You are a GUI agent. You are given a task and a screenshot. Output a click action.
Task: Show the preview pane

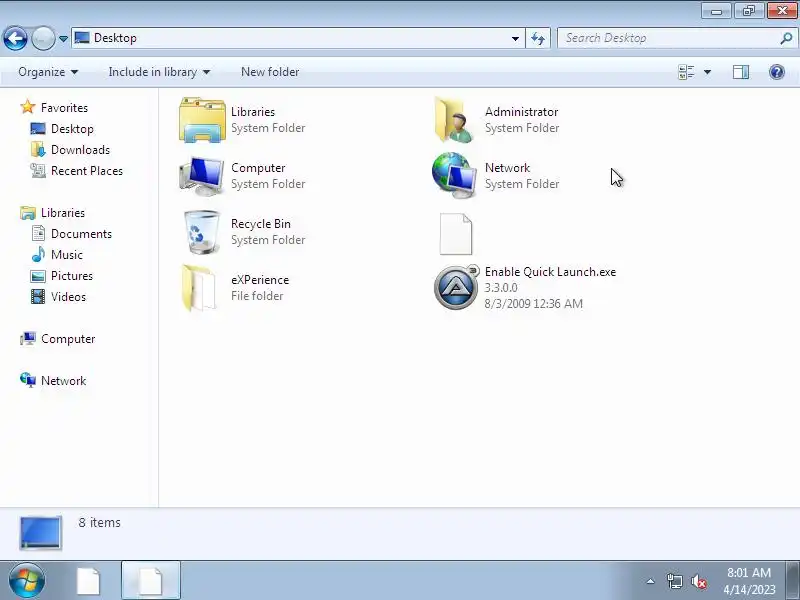pos(741,72)
